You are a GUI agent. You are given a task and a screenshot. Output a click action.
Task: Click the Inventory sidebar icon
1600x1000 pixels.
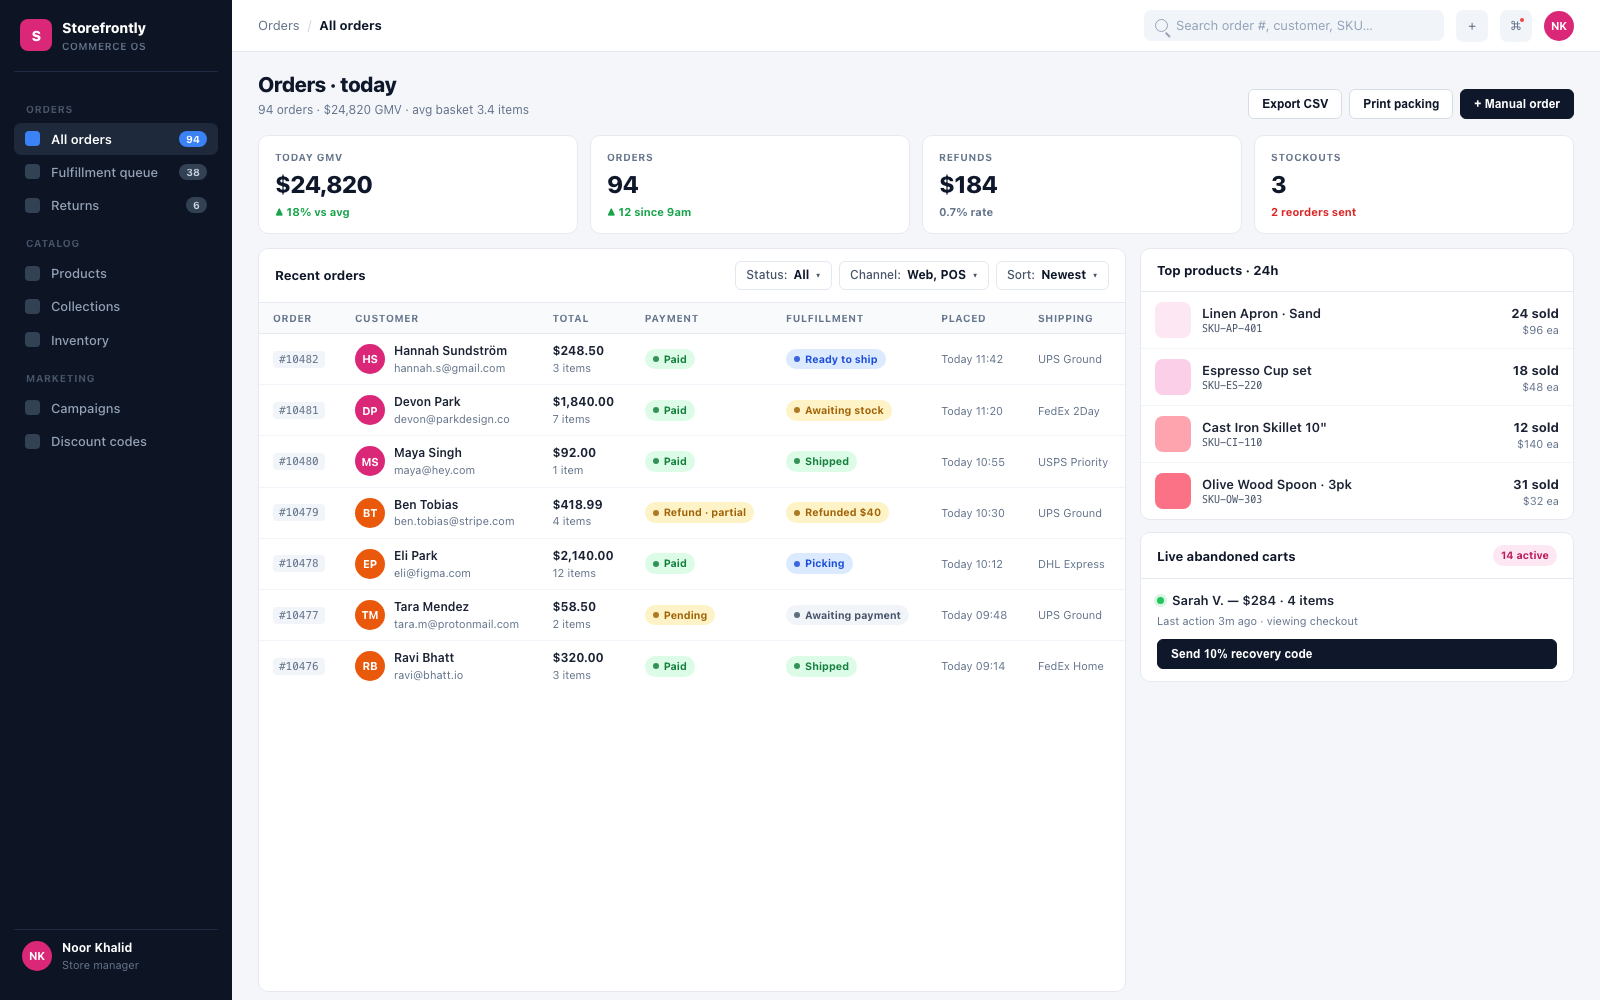click(33, 340)
